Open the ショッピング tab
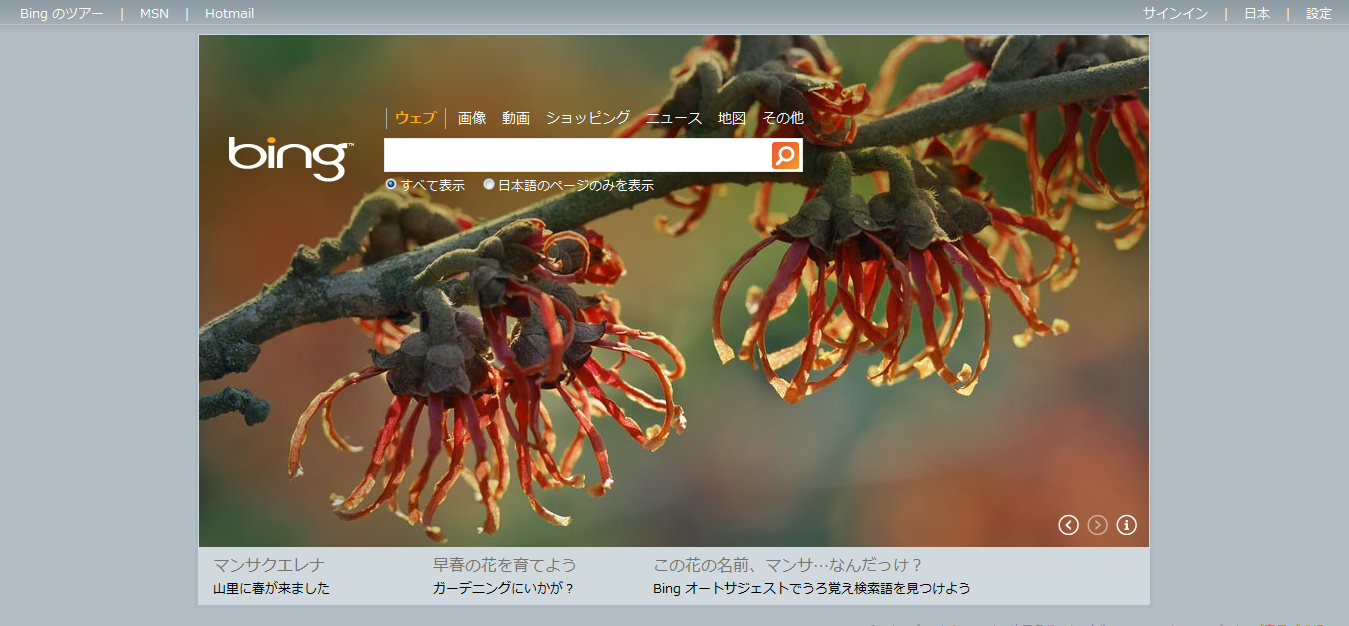This screenshot has height=626, width=1349. 587,118
